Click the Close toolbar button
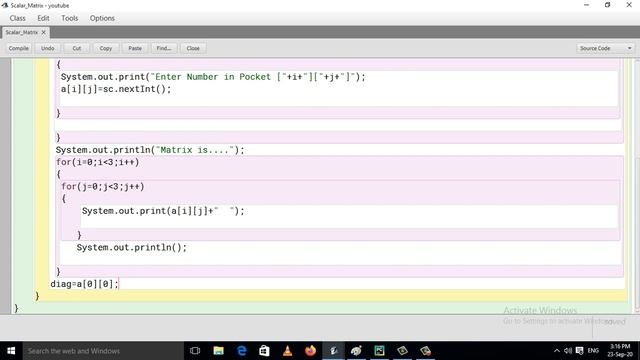This screenshot has width=640, height=360. 193,48
